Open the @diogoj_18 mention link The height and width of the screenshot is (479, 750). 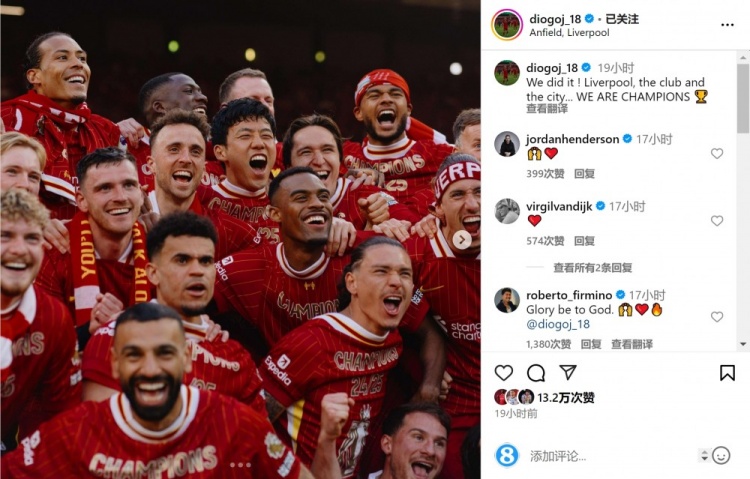tap(558, 324)
